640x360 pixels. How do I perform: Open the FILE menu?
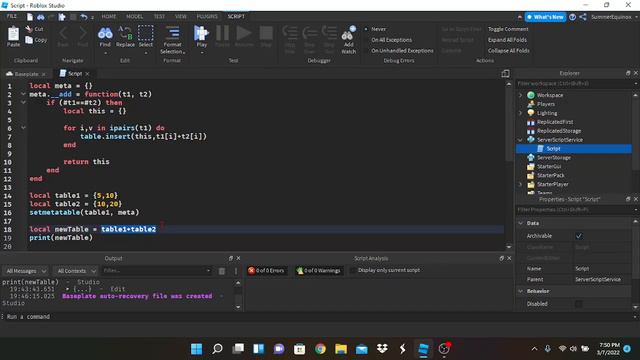tap(11, 16)
